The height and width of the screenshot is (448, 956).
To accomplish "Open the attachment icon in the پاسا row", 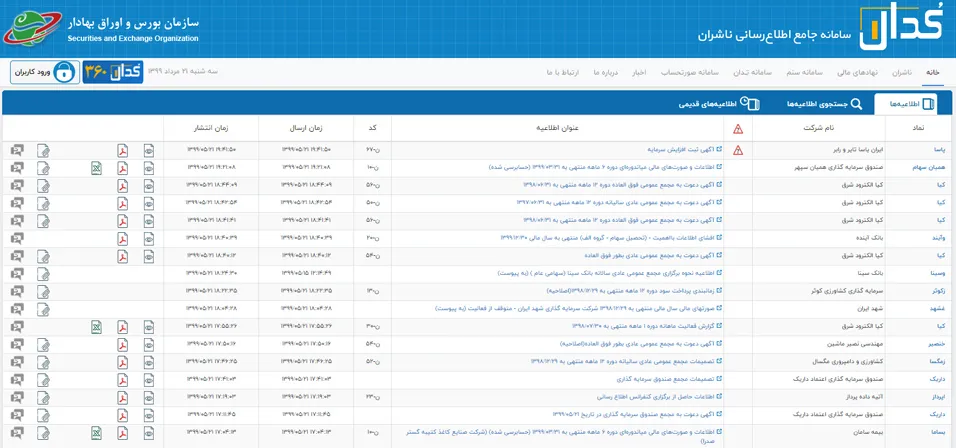I will tap(43, 151).
